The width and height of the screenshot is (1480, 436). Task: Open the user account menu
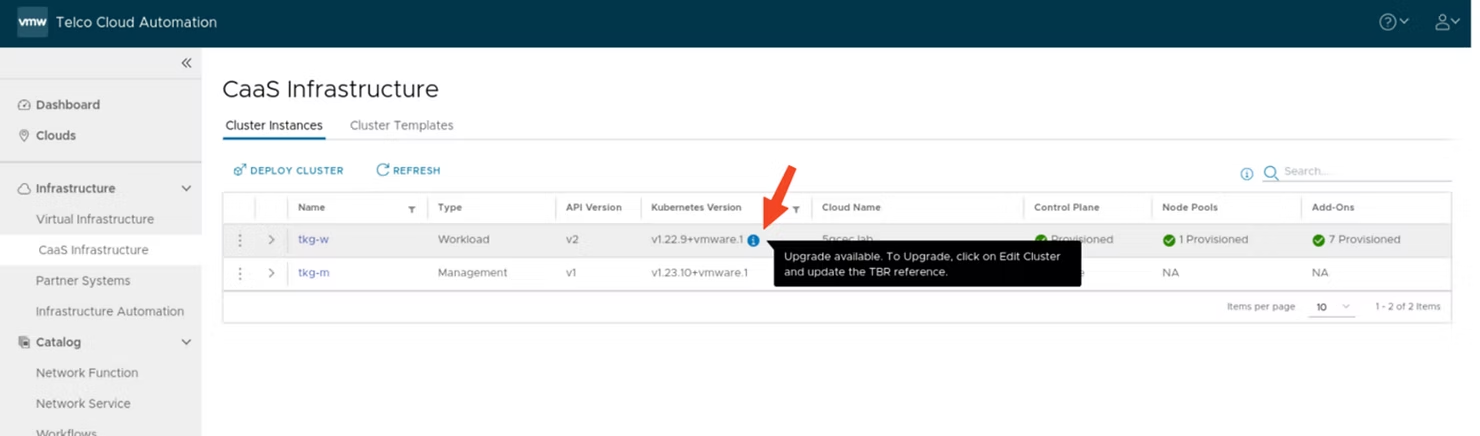tap(1446, 22)
